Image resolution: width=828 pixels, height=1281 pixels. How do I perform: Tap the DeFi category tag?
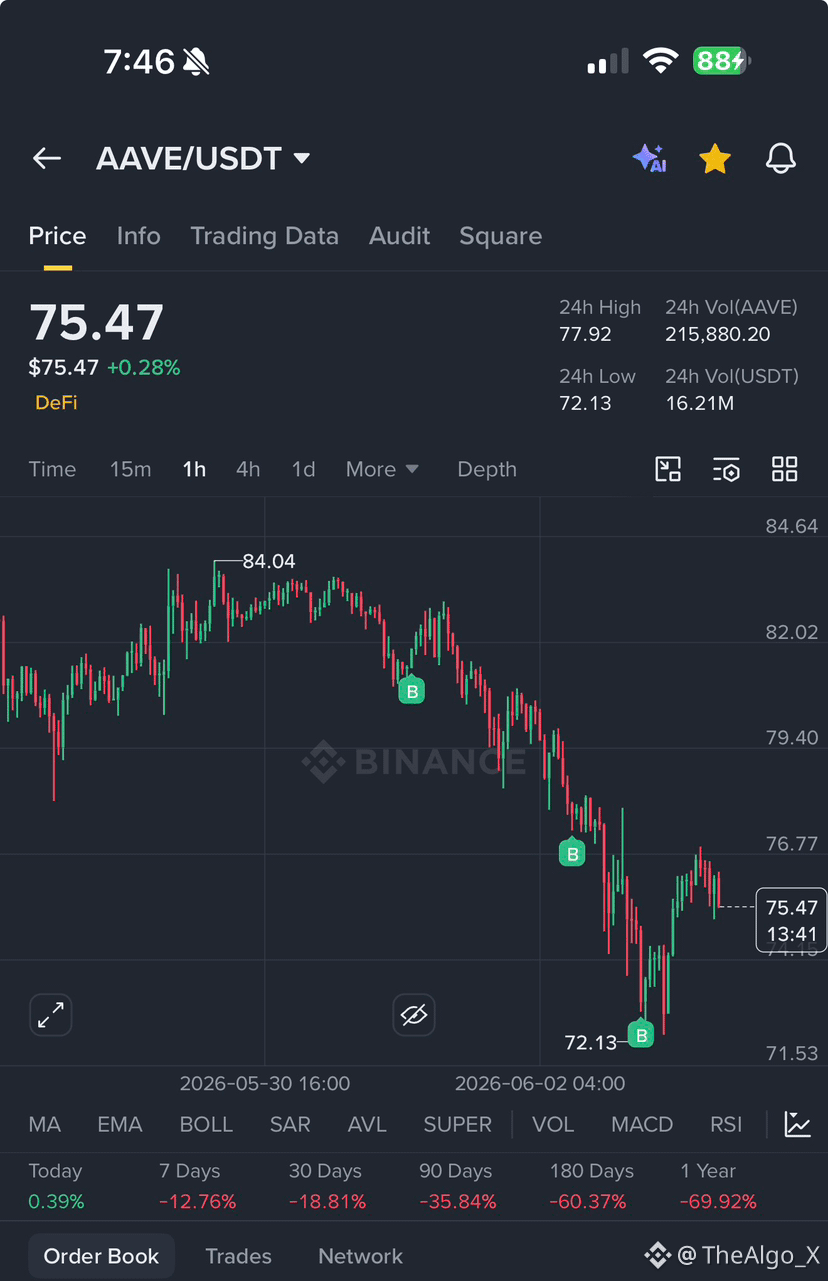coord(56,403)
